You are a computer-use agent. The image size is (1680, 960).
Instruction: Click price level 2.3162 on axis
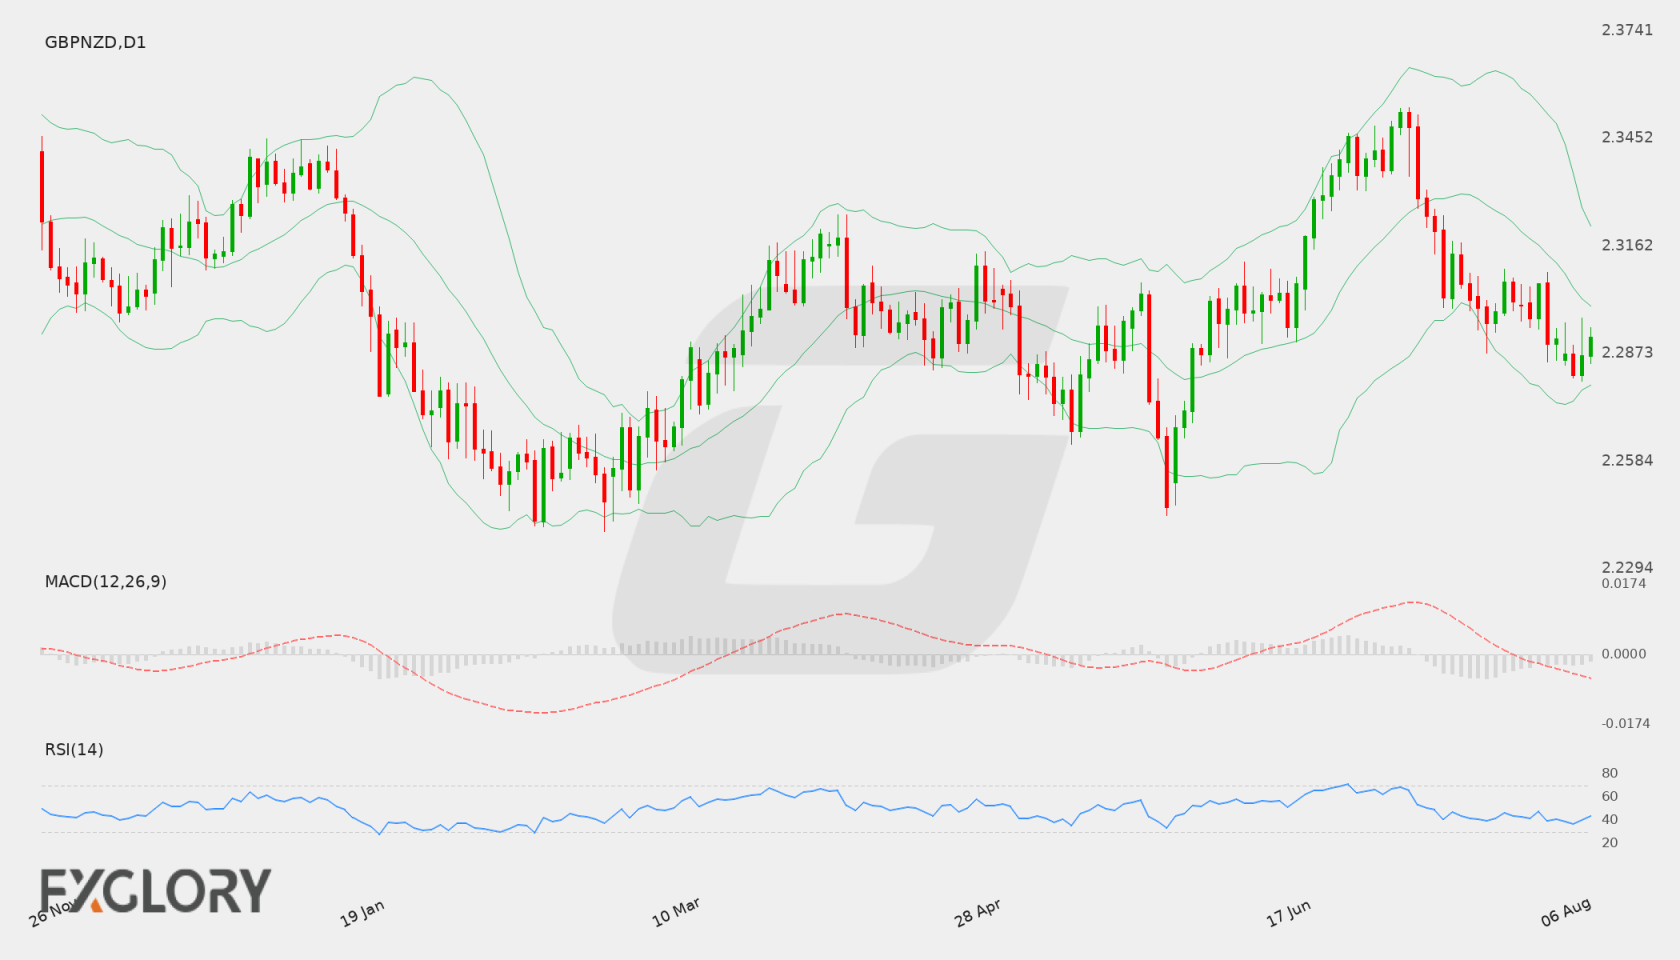(x=1627, y=245)
